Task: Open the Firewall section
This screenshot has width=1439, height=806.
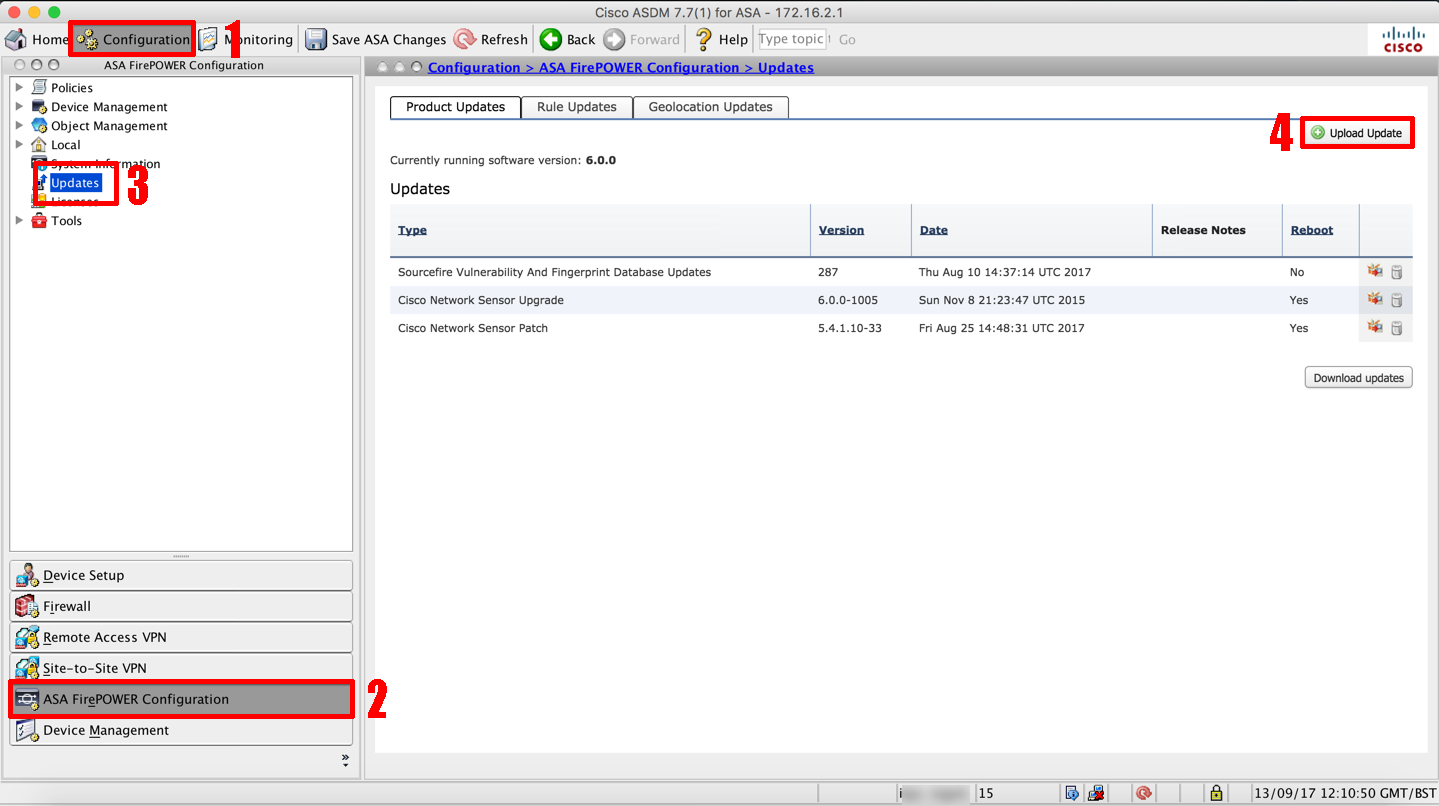Action: pyautogui.click(x=181, y=606)
